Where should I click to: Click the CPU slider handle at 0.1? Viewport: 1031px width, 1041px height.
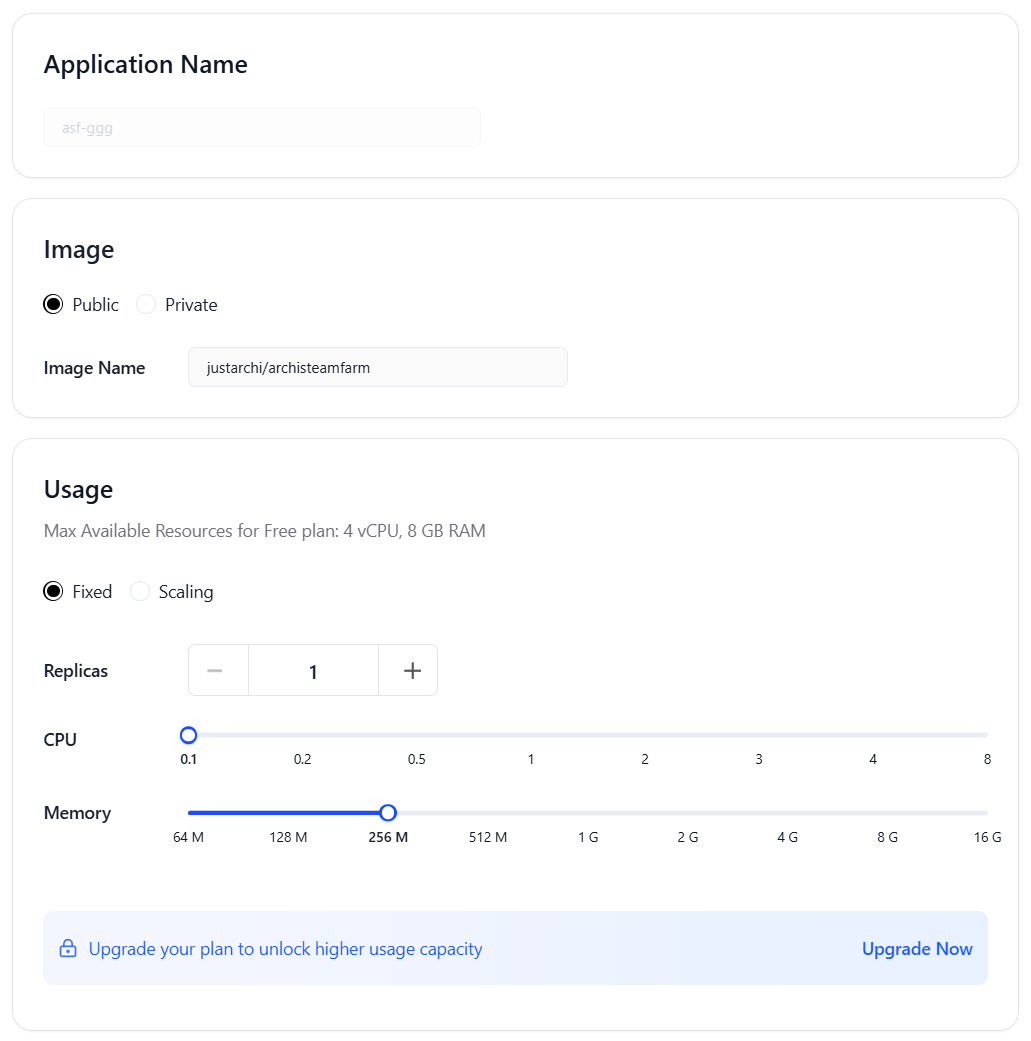tap(188, 736)
